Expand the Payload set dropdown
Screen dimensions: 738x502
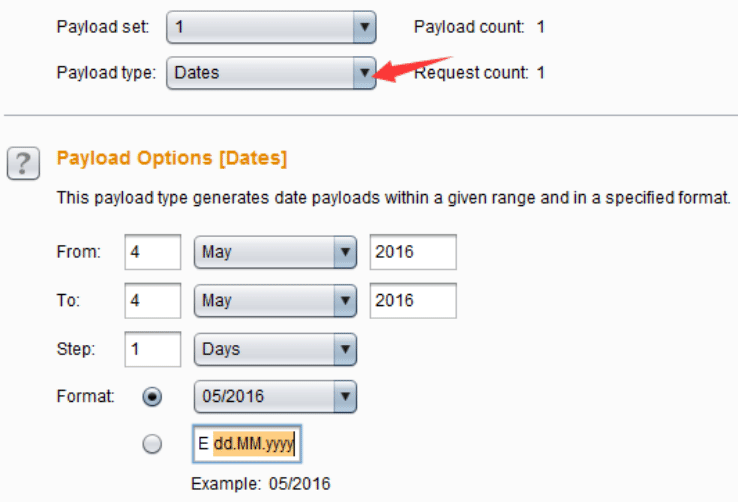coord(271,27)
